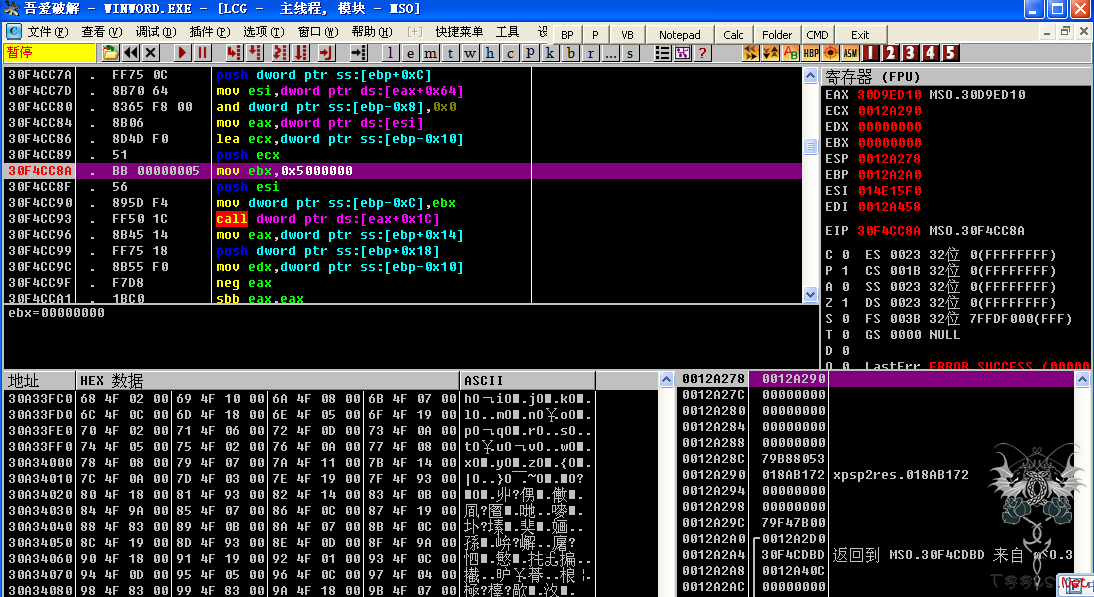Click the Go to address icon
This screenshot has width=1094, height=597.
point(358,53)
